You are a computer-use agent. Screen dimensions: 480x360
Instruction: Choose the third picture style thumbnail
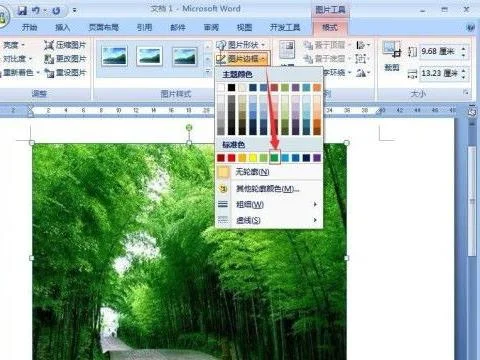(185, 56)
